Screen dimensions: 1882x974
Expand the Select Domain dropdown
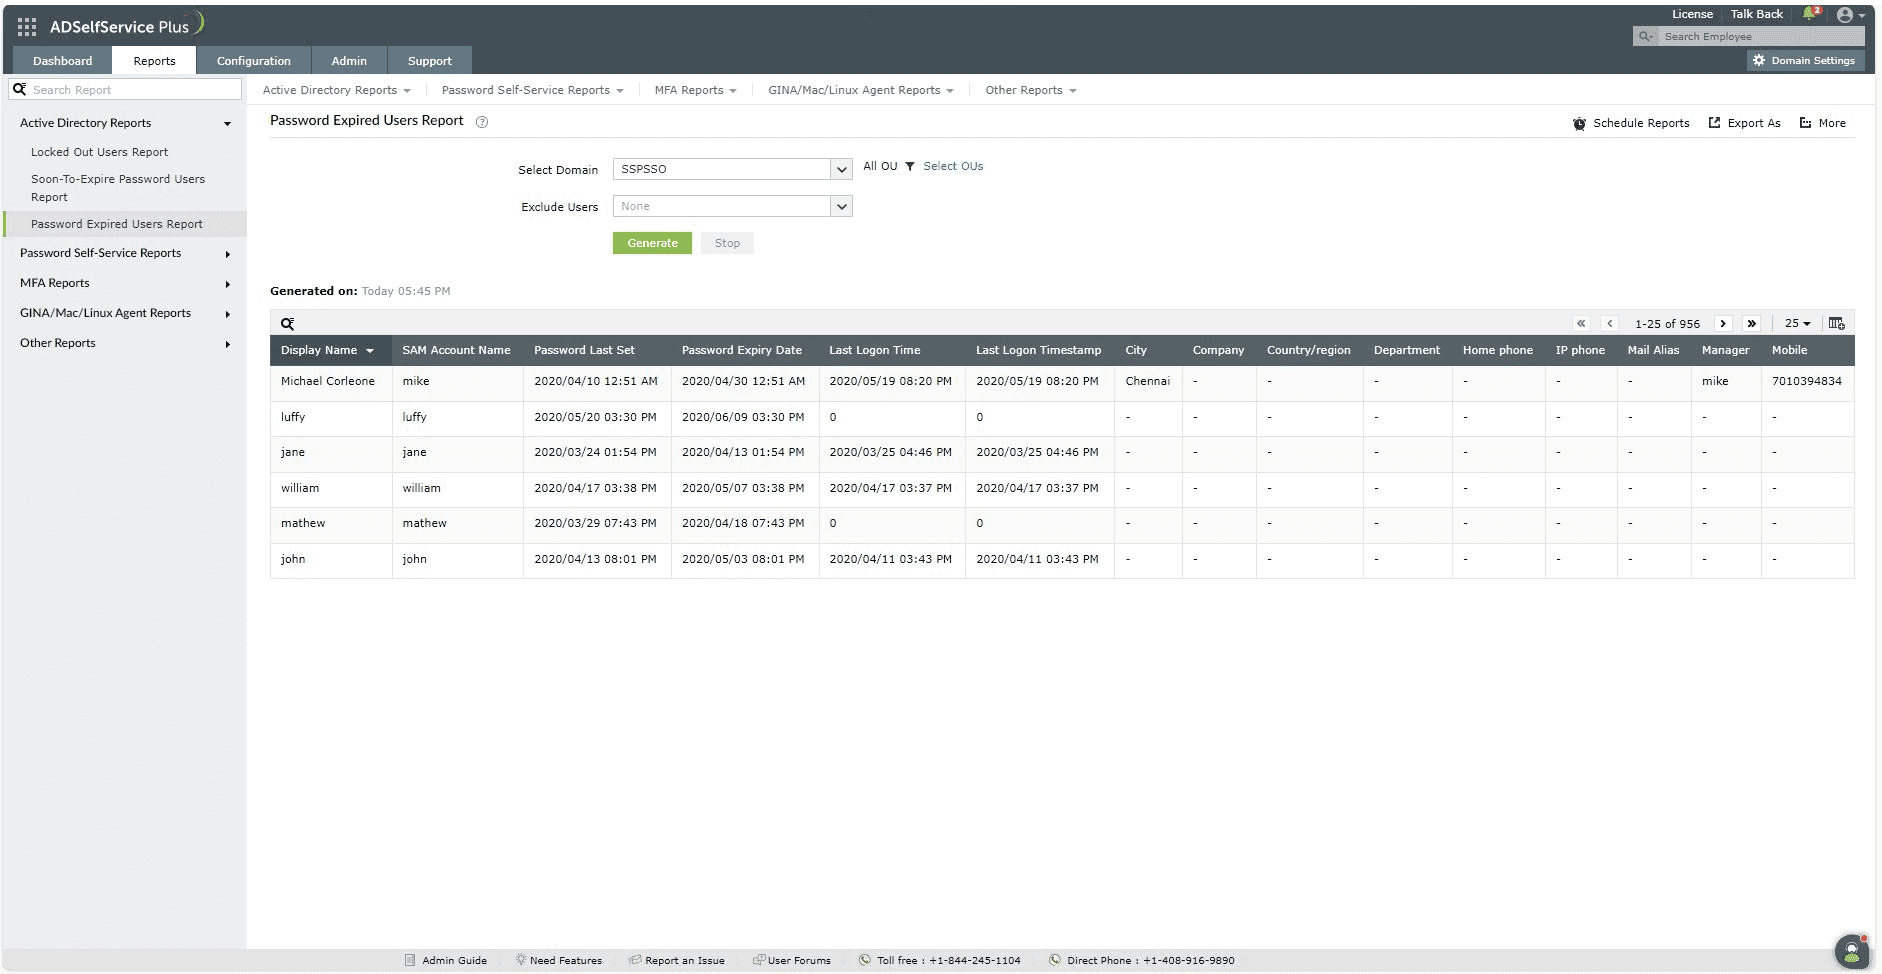pyautogui.click(x=841, y=169)
